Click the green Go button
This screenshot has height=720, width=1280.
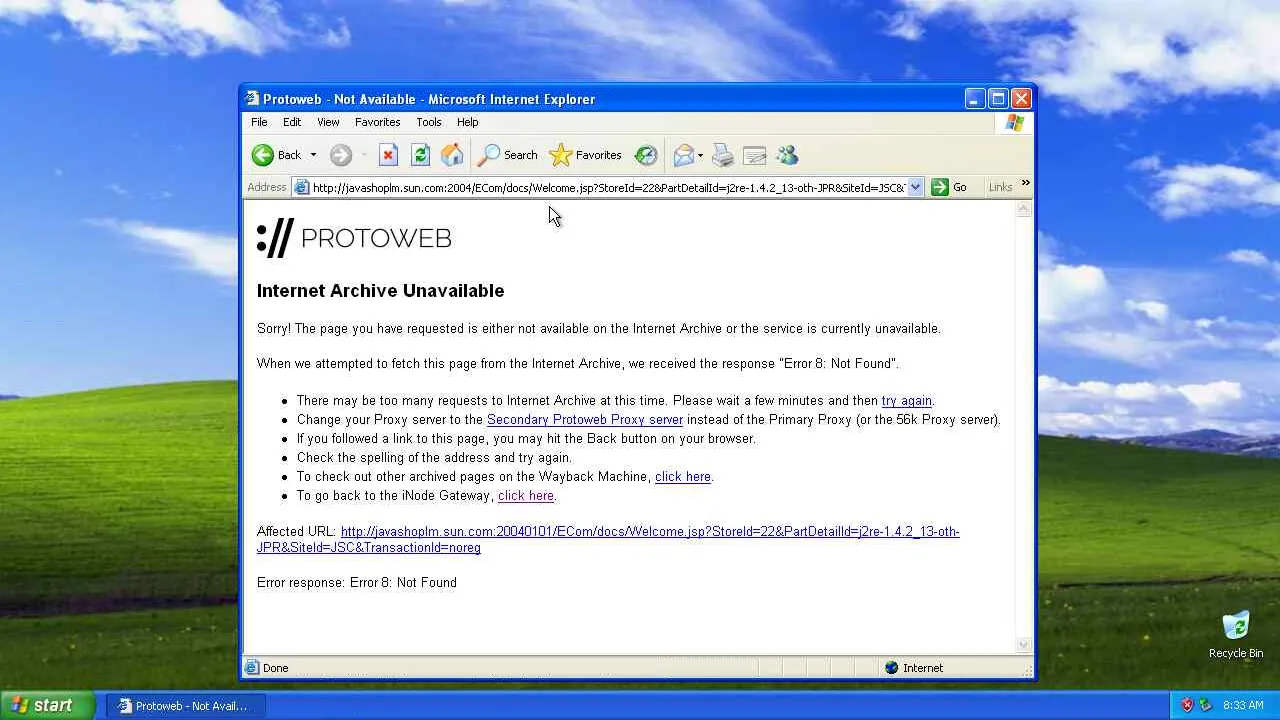(949, 187)
